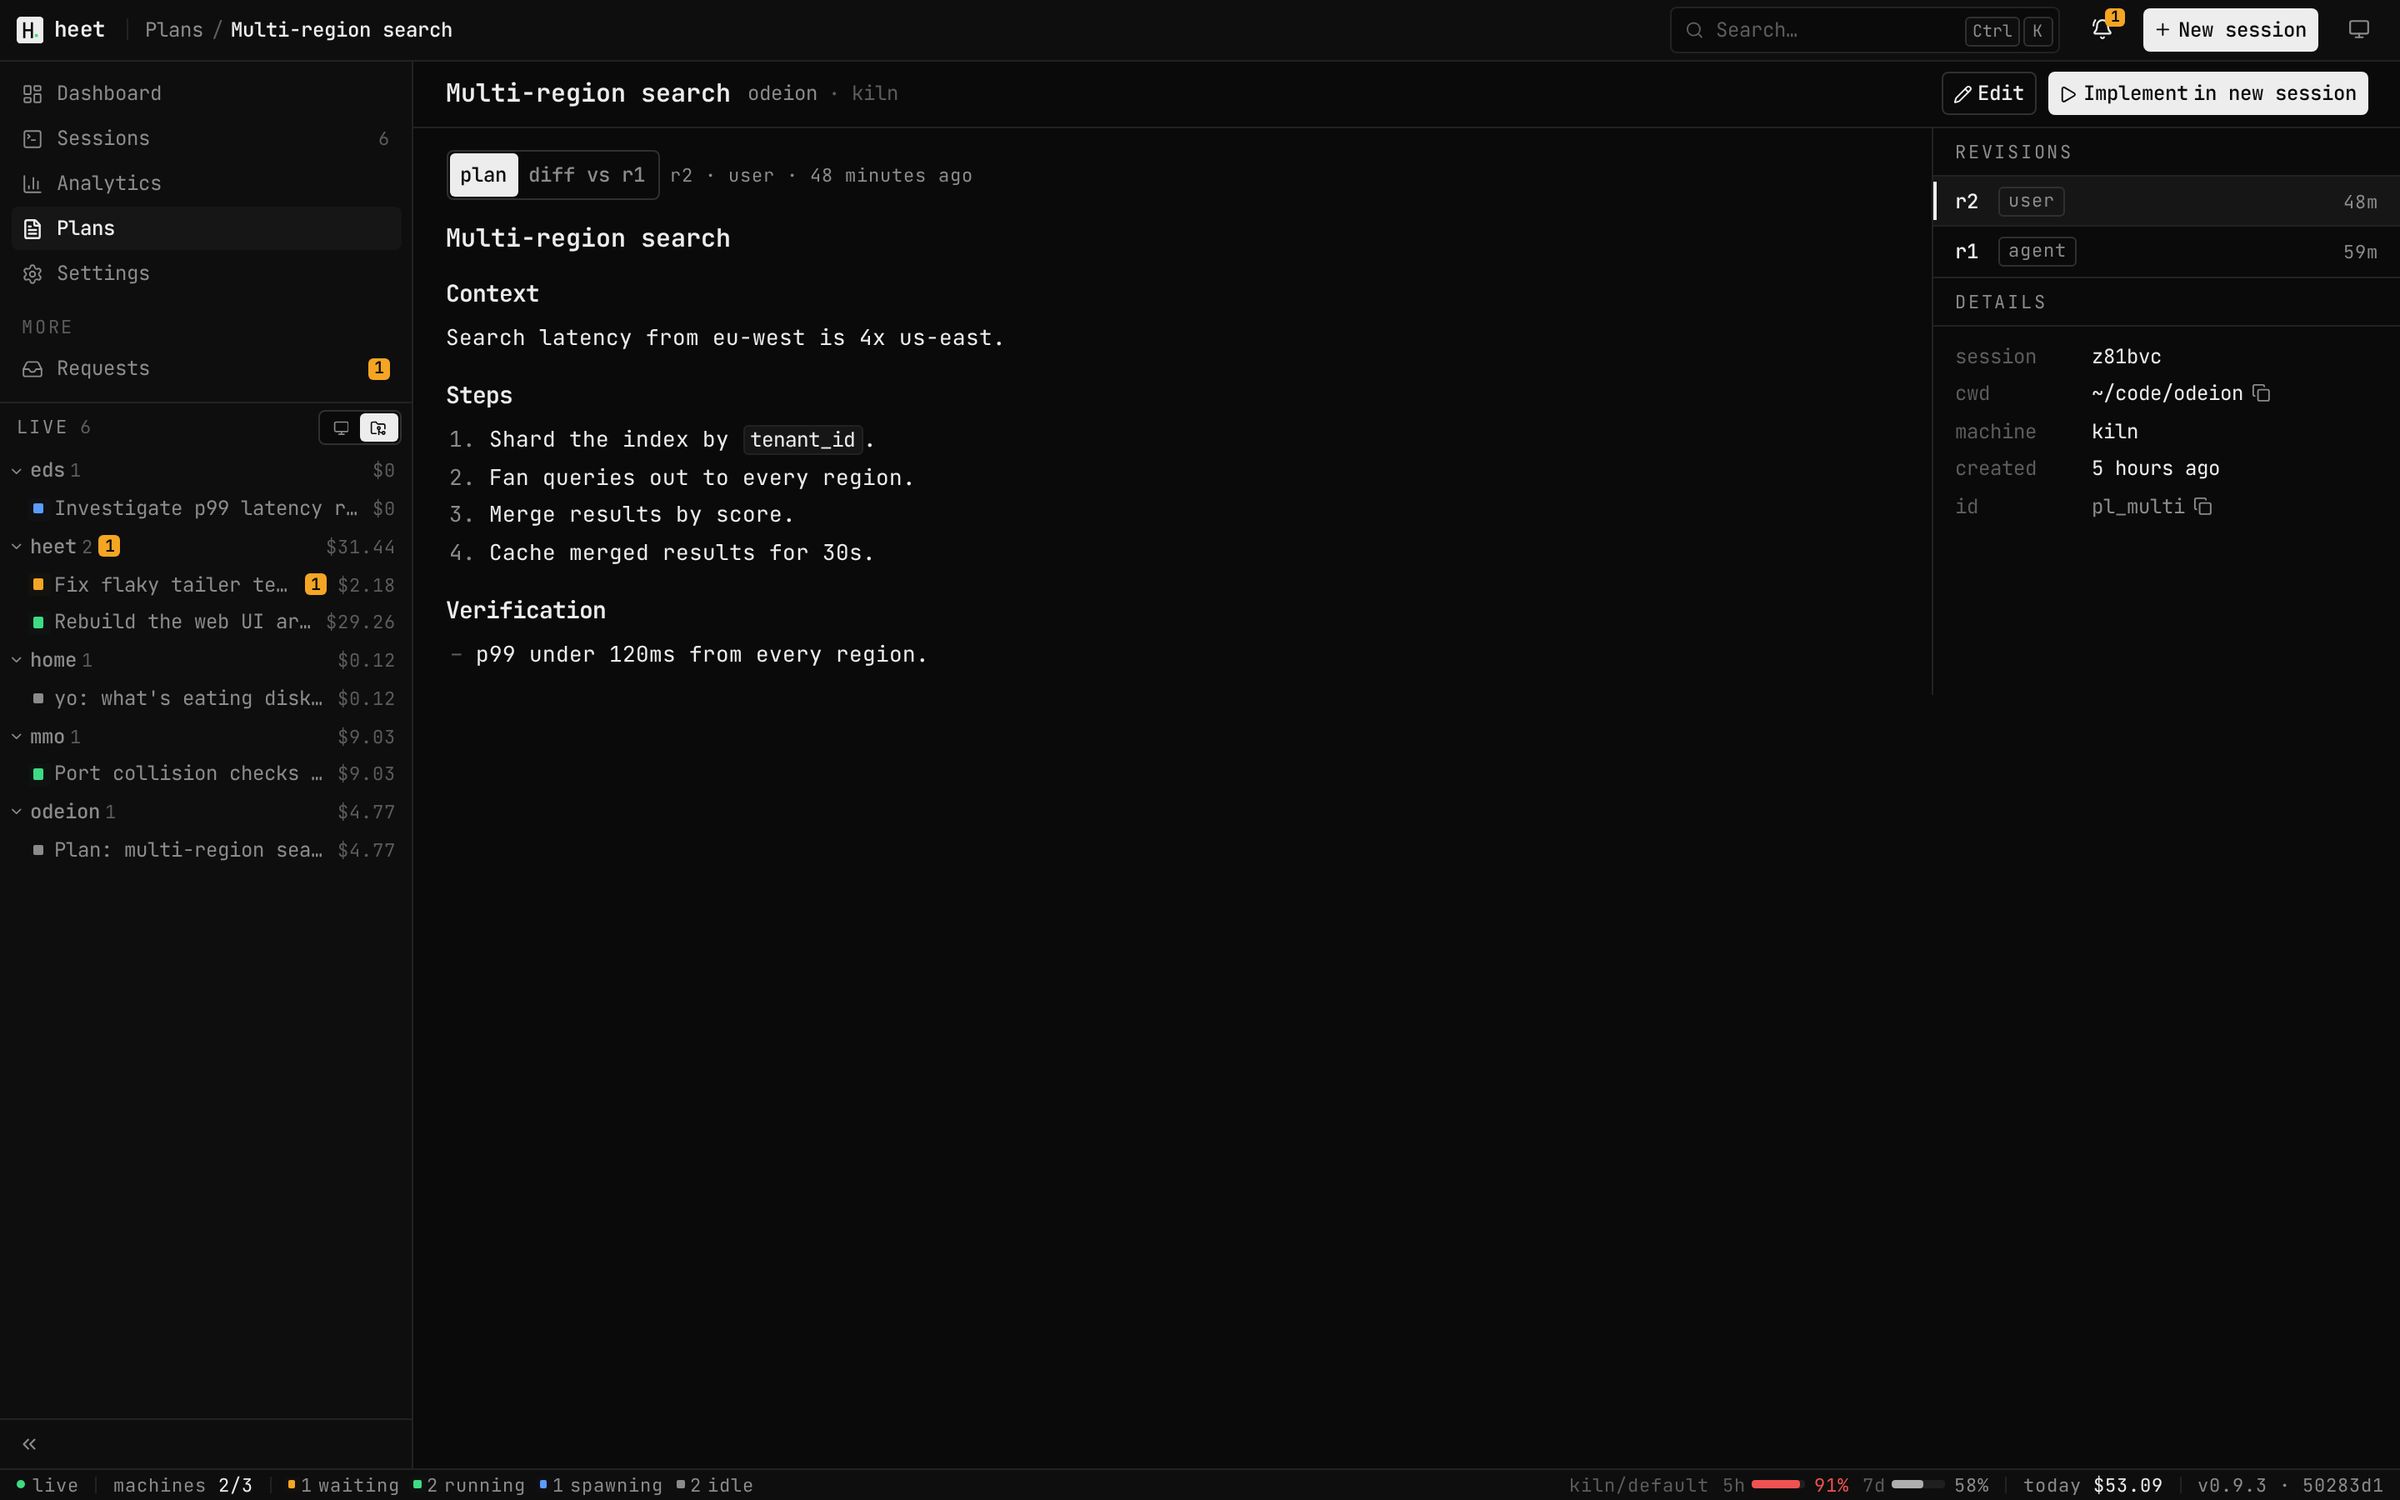The width and height of the screenshot is (2400, 1500).
Task: Click the 1 waiting status indicator
Action: [x=343, y=1485]
